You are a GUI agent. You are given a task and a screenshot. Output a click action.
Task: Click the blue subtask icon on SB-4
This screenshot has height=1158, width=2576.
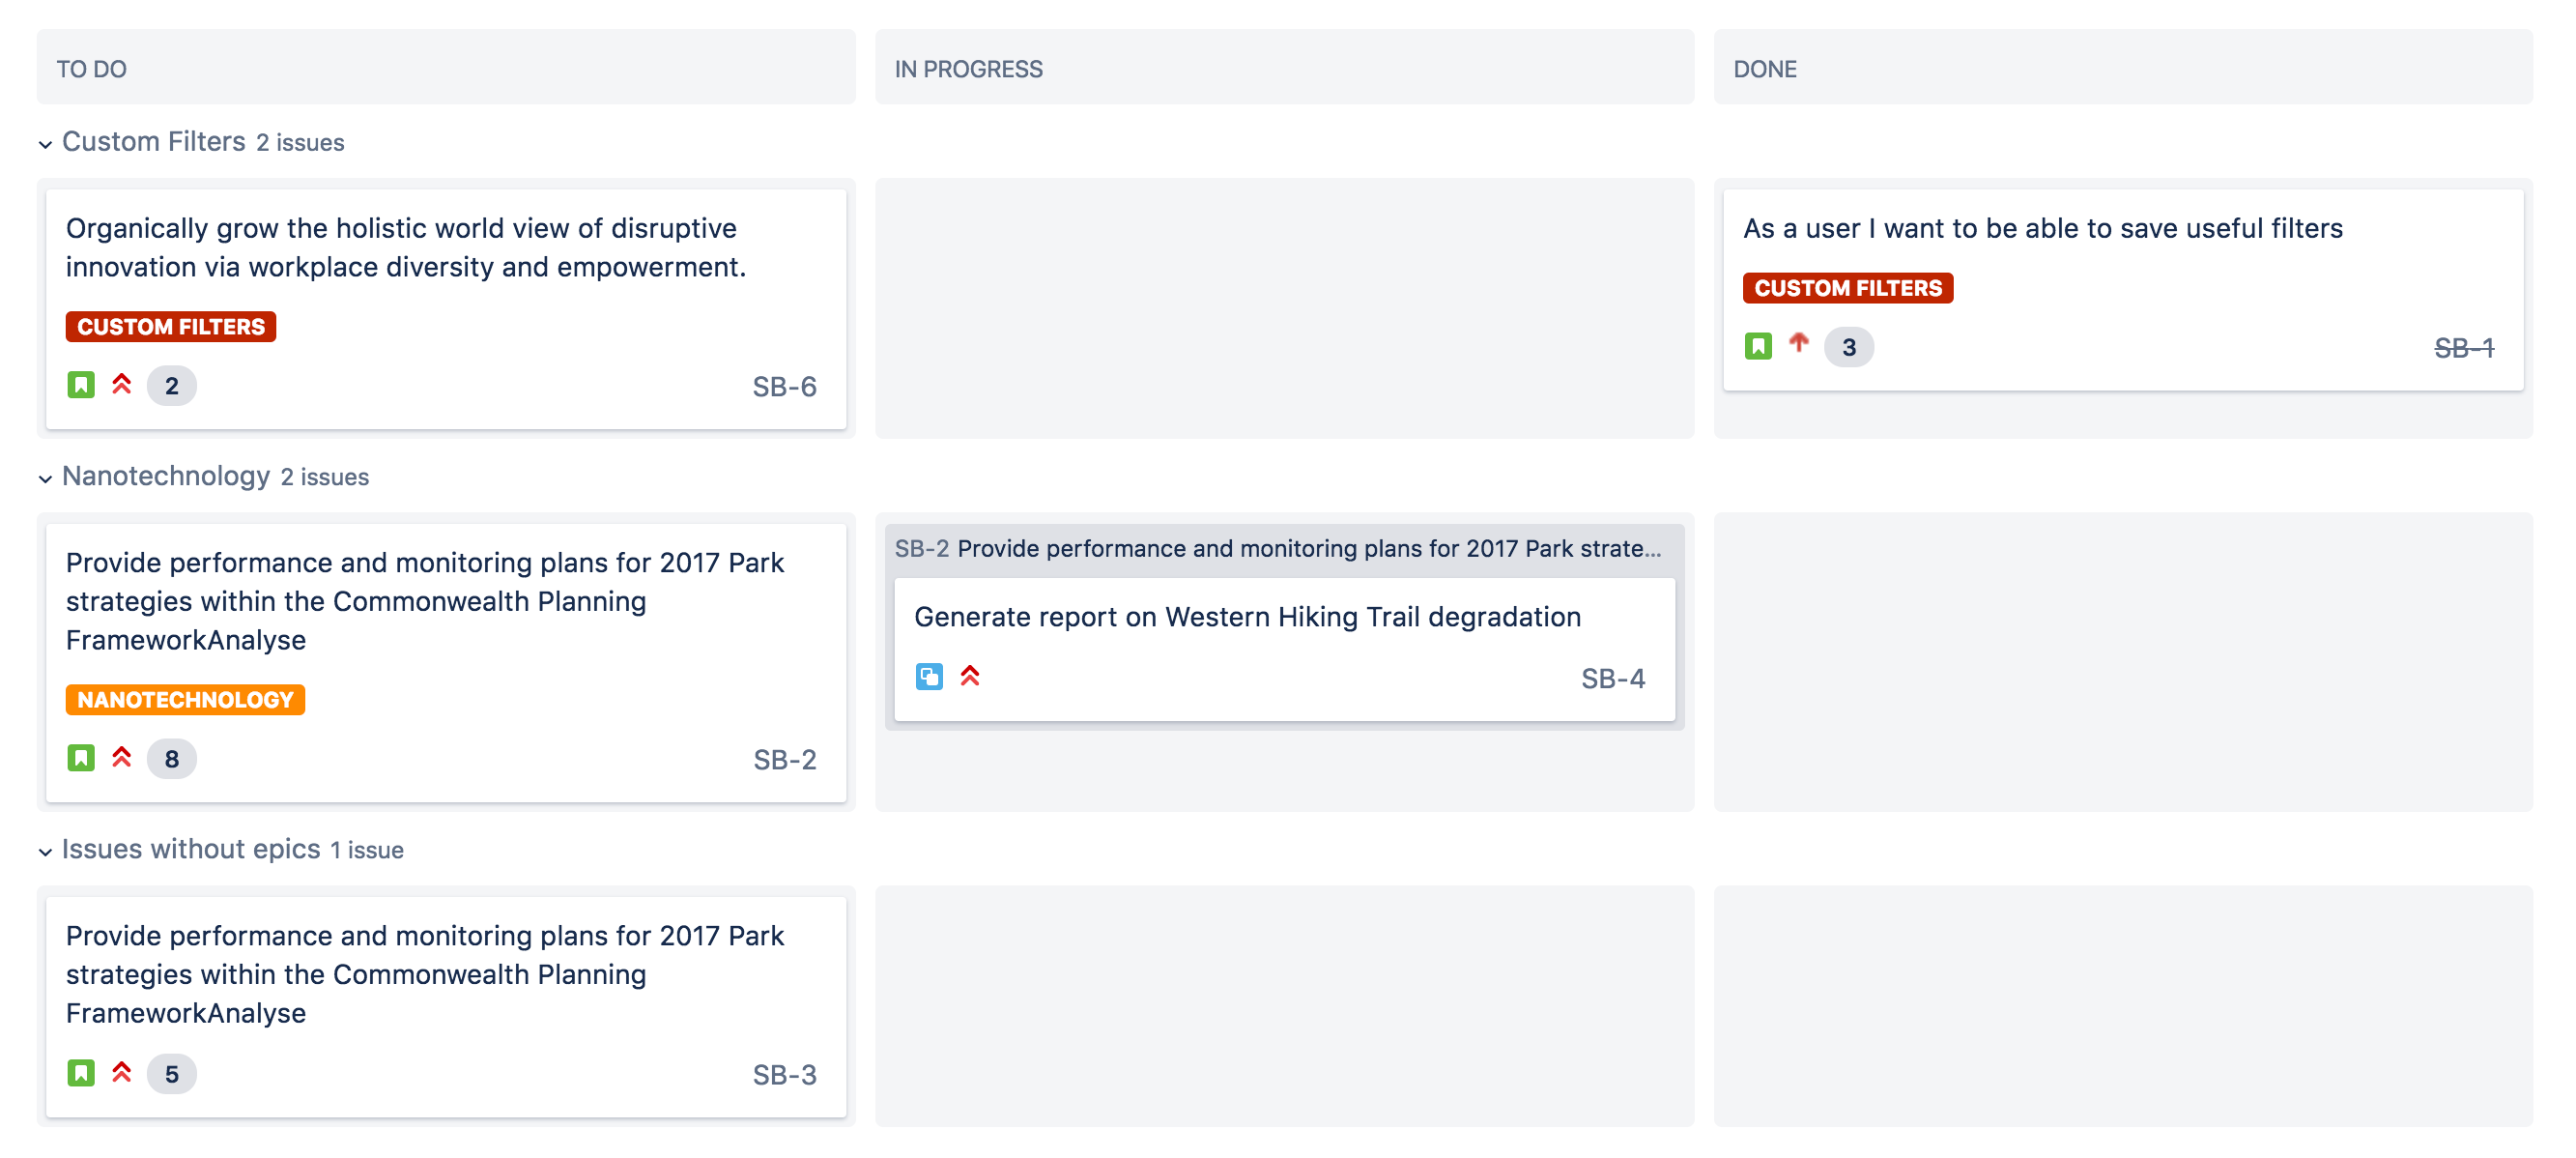929,677
